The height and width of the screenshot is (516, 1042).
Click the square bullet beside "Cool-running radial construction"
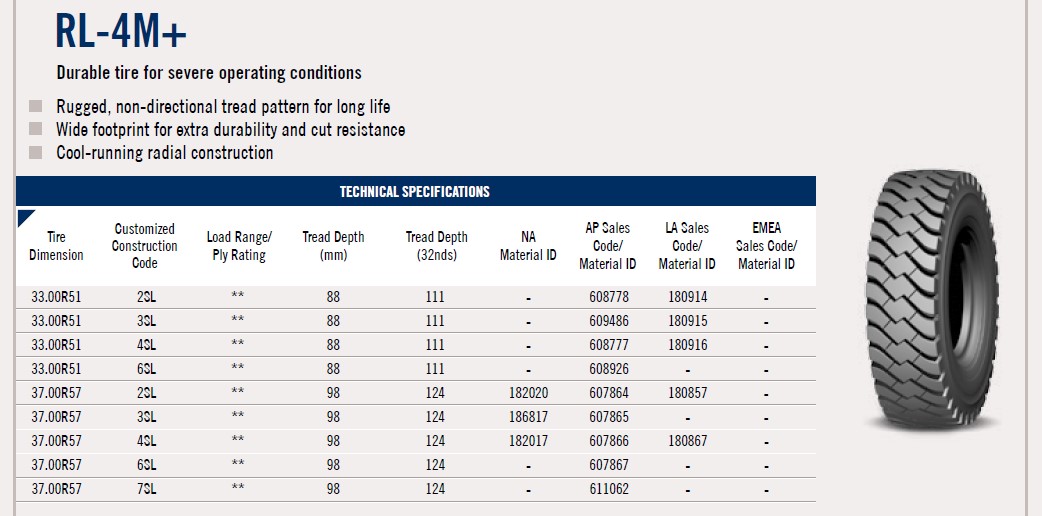coord(36,152)
